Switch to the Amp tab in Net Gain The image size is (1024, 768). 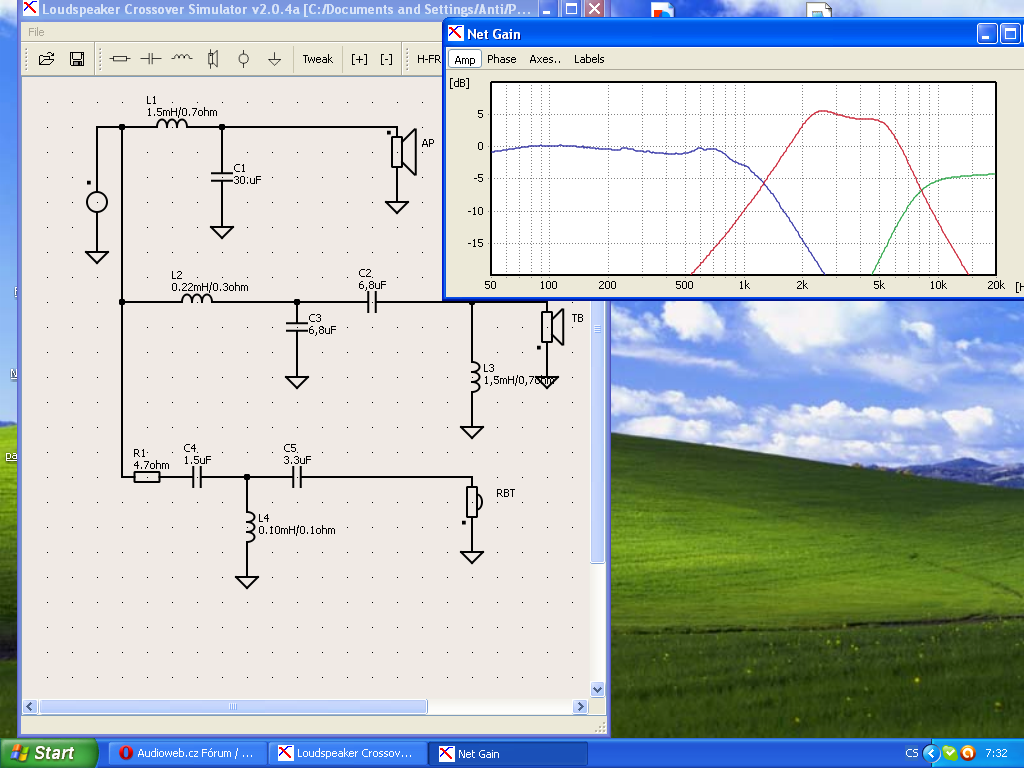click(x=465, y=59)
